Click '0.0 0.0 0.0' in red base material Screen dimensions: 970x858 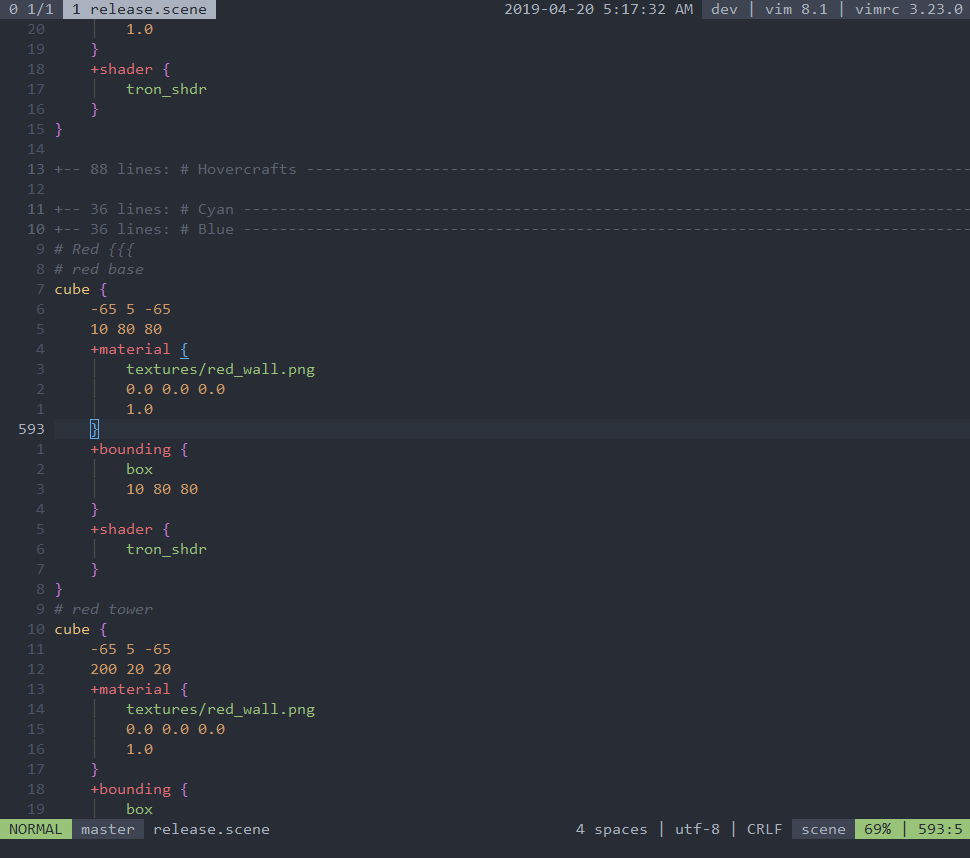(x=176, y=389)
